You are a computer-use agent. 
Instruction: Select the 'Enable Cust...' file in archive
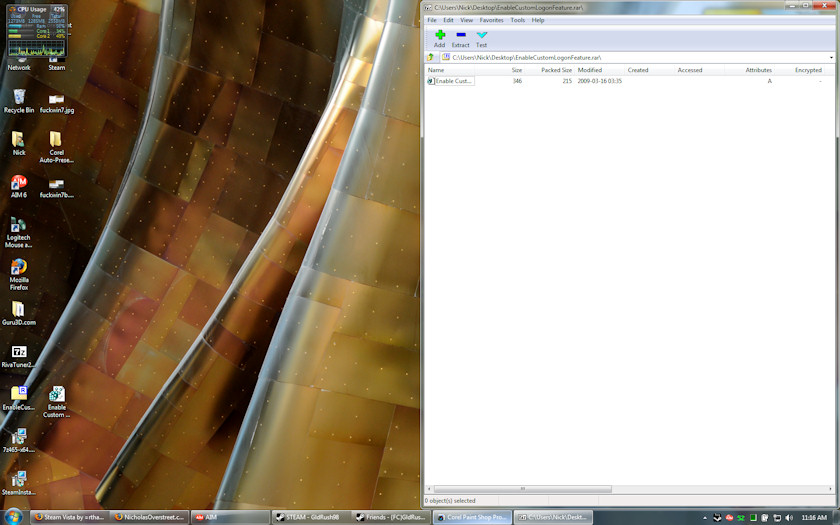click(450, 81)
